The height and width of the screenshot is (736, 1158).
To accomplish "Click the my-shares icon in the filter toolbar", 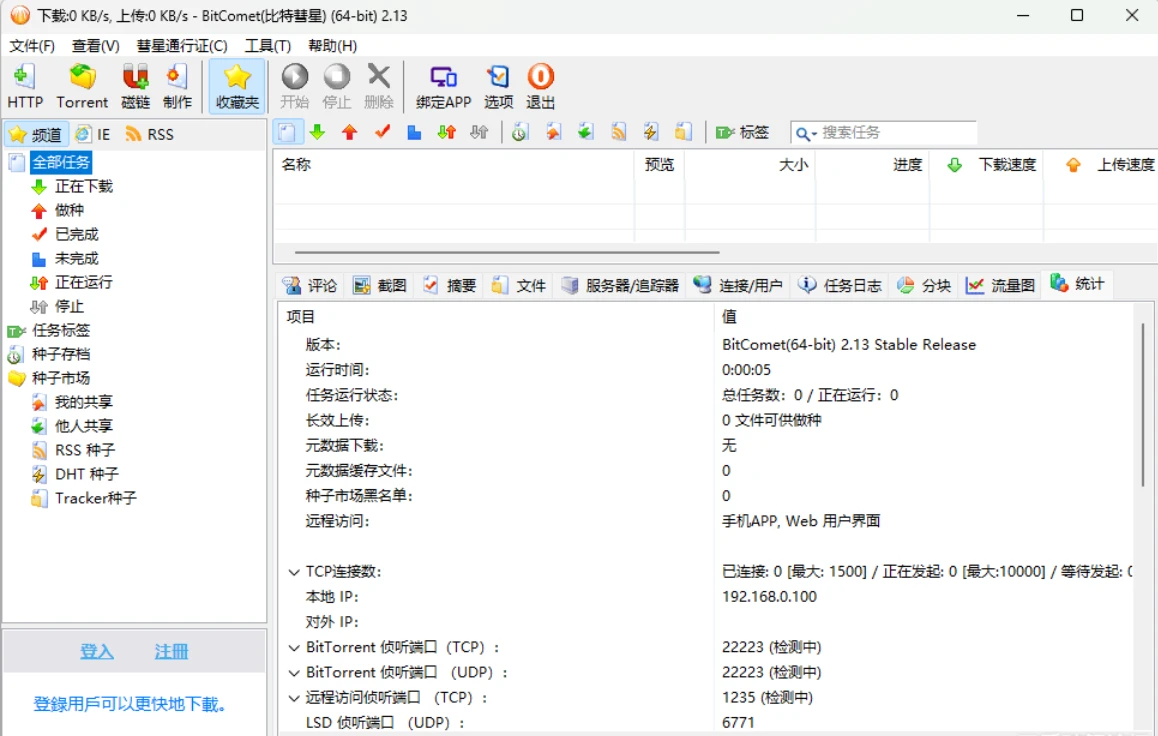I will pos(553,132).
